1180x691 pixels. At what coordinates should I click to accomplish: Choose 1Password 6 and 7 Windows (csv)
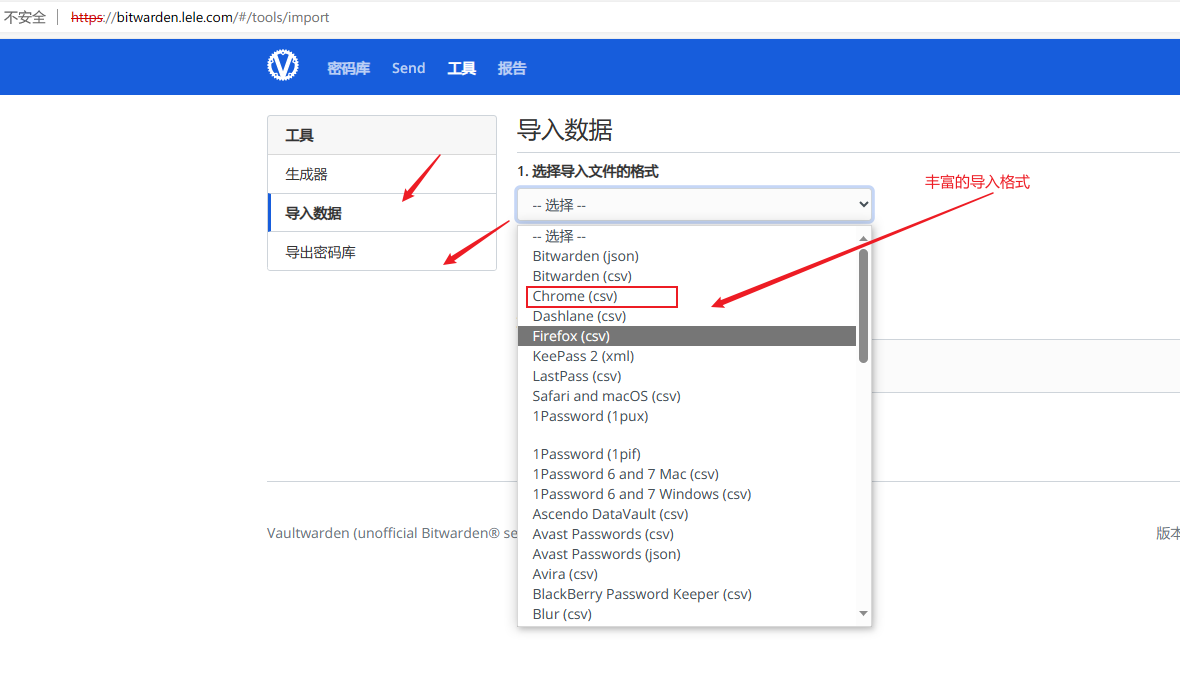click(686, 494)
